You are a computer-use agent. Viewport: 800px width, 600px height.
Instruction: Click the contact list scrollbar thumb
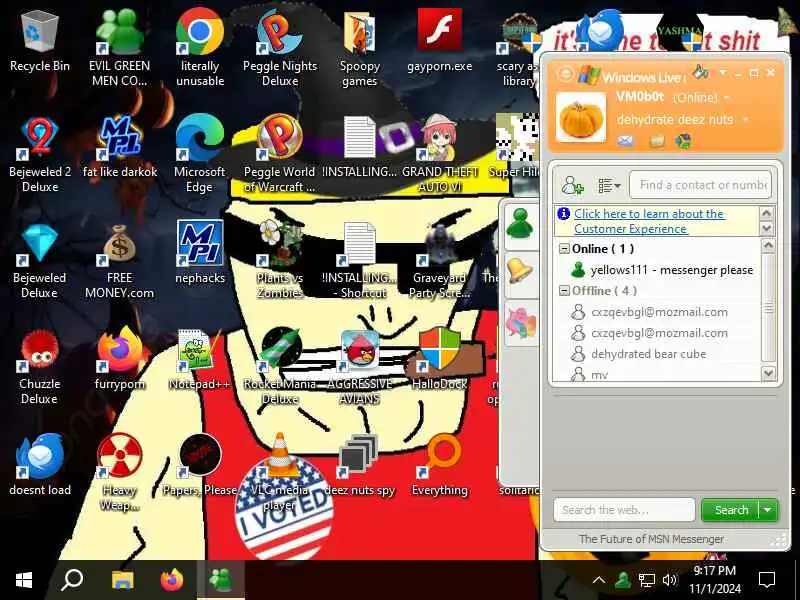pos(768,308)
